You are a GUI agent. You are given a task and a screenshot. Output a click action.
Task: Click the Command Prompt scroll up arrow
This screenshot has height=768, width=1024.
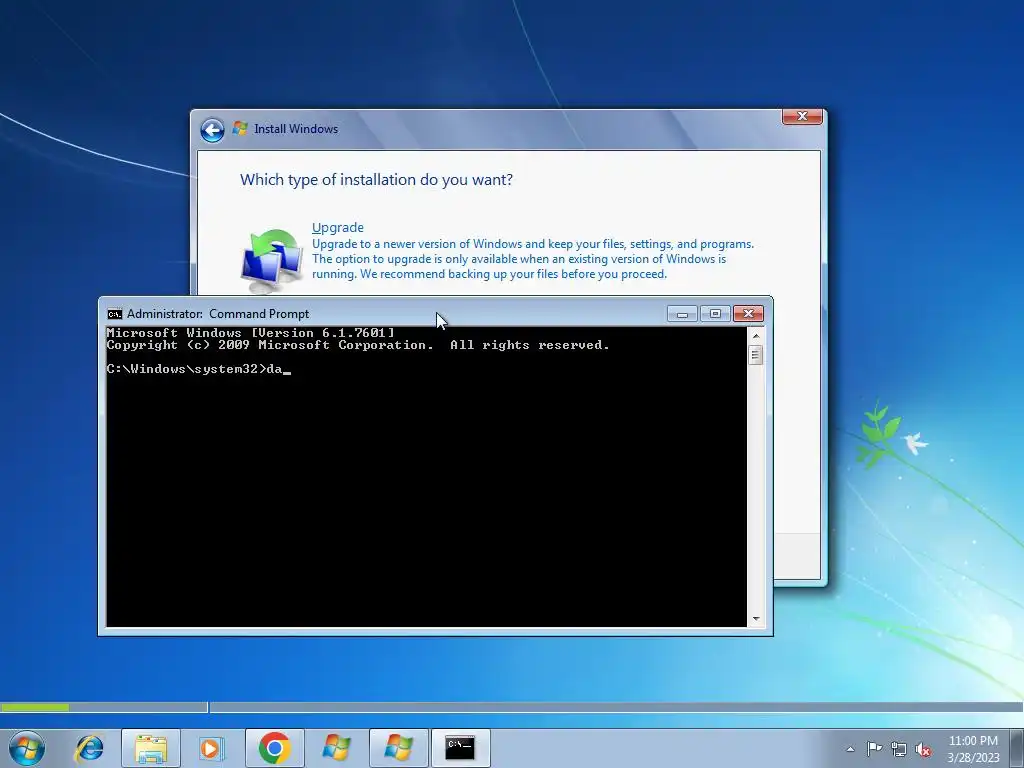756,336
